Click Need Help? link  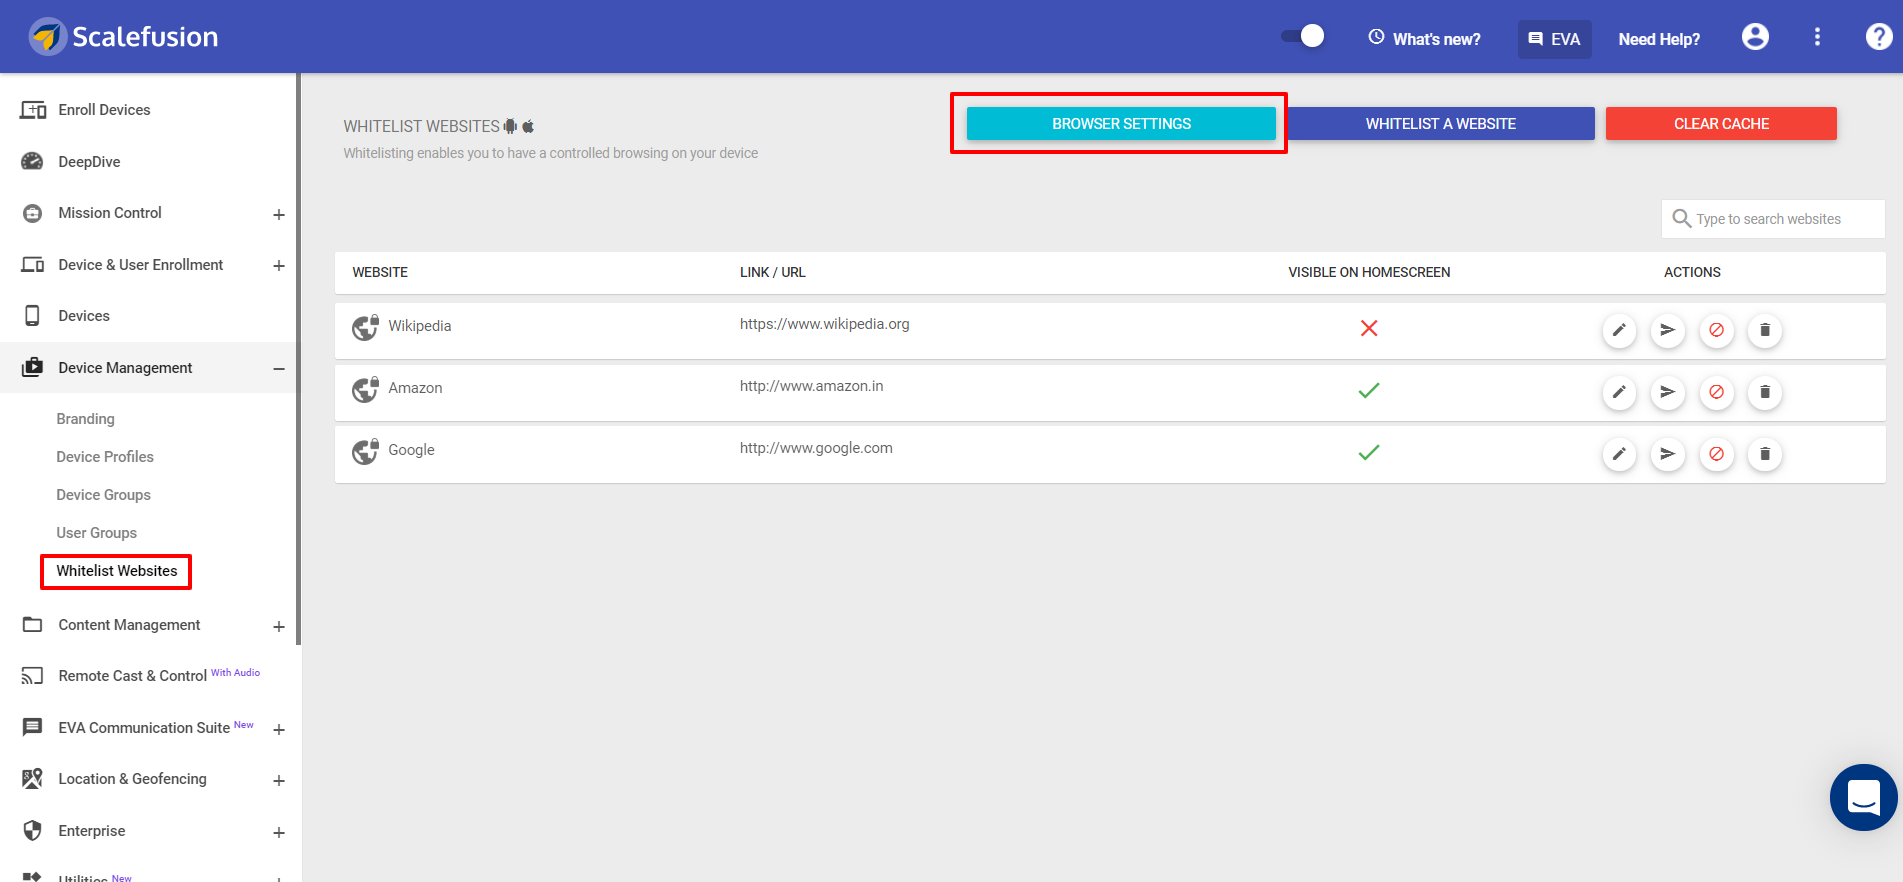(1659, 39)
